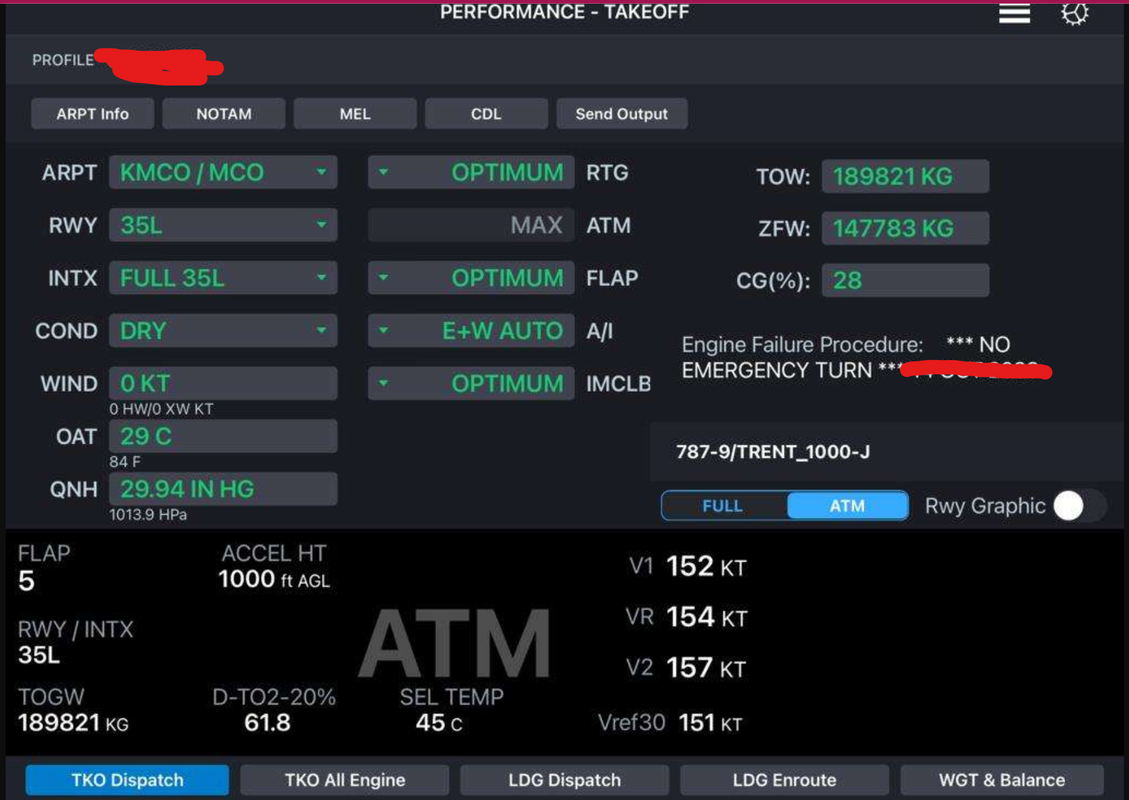Click the FLAP 5 result value
The height and width of the screenshot is (800, 1129).
click(x=27, y=580)
